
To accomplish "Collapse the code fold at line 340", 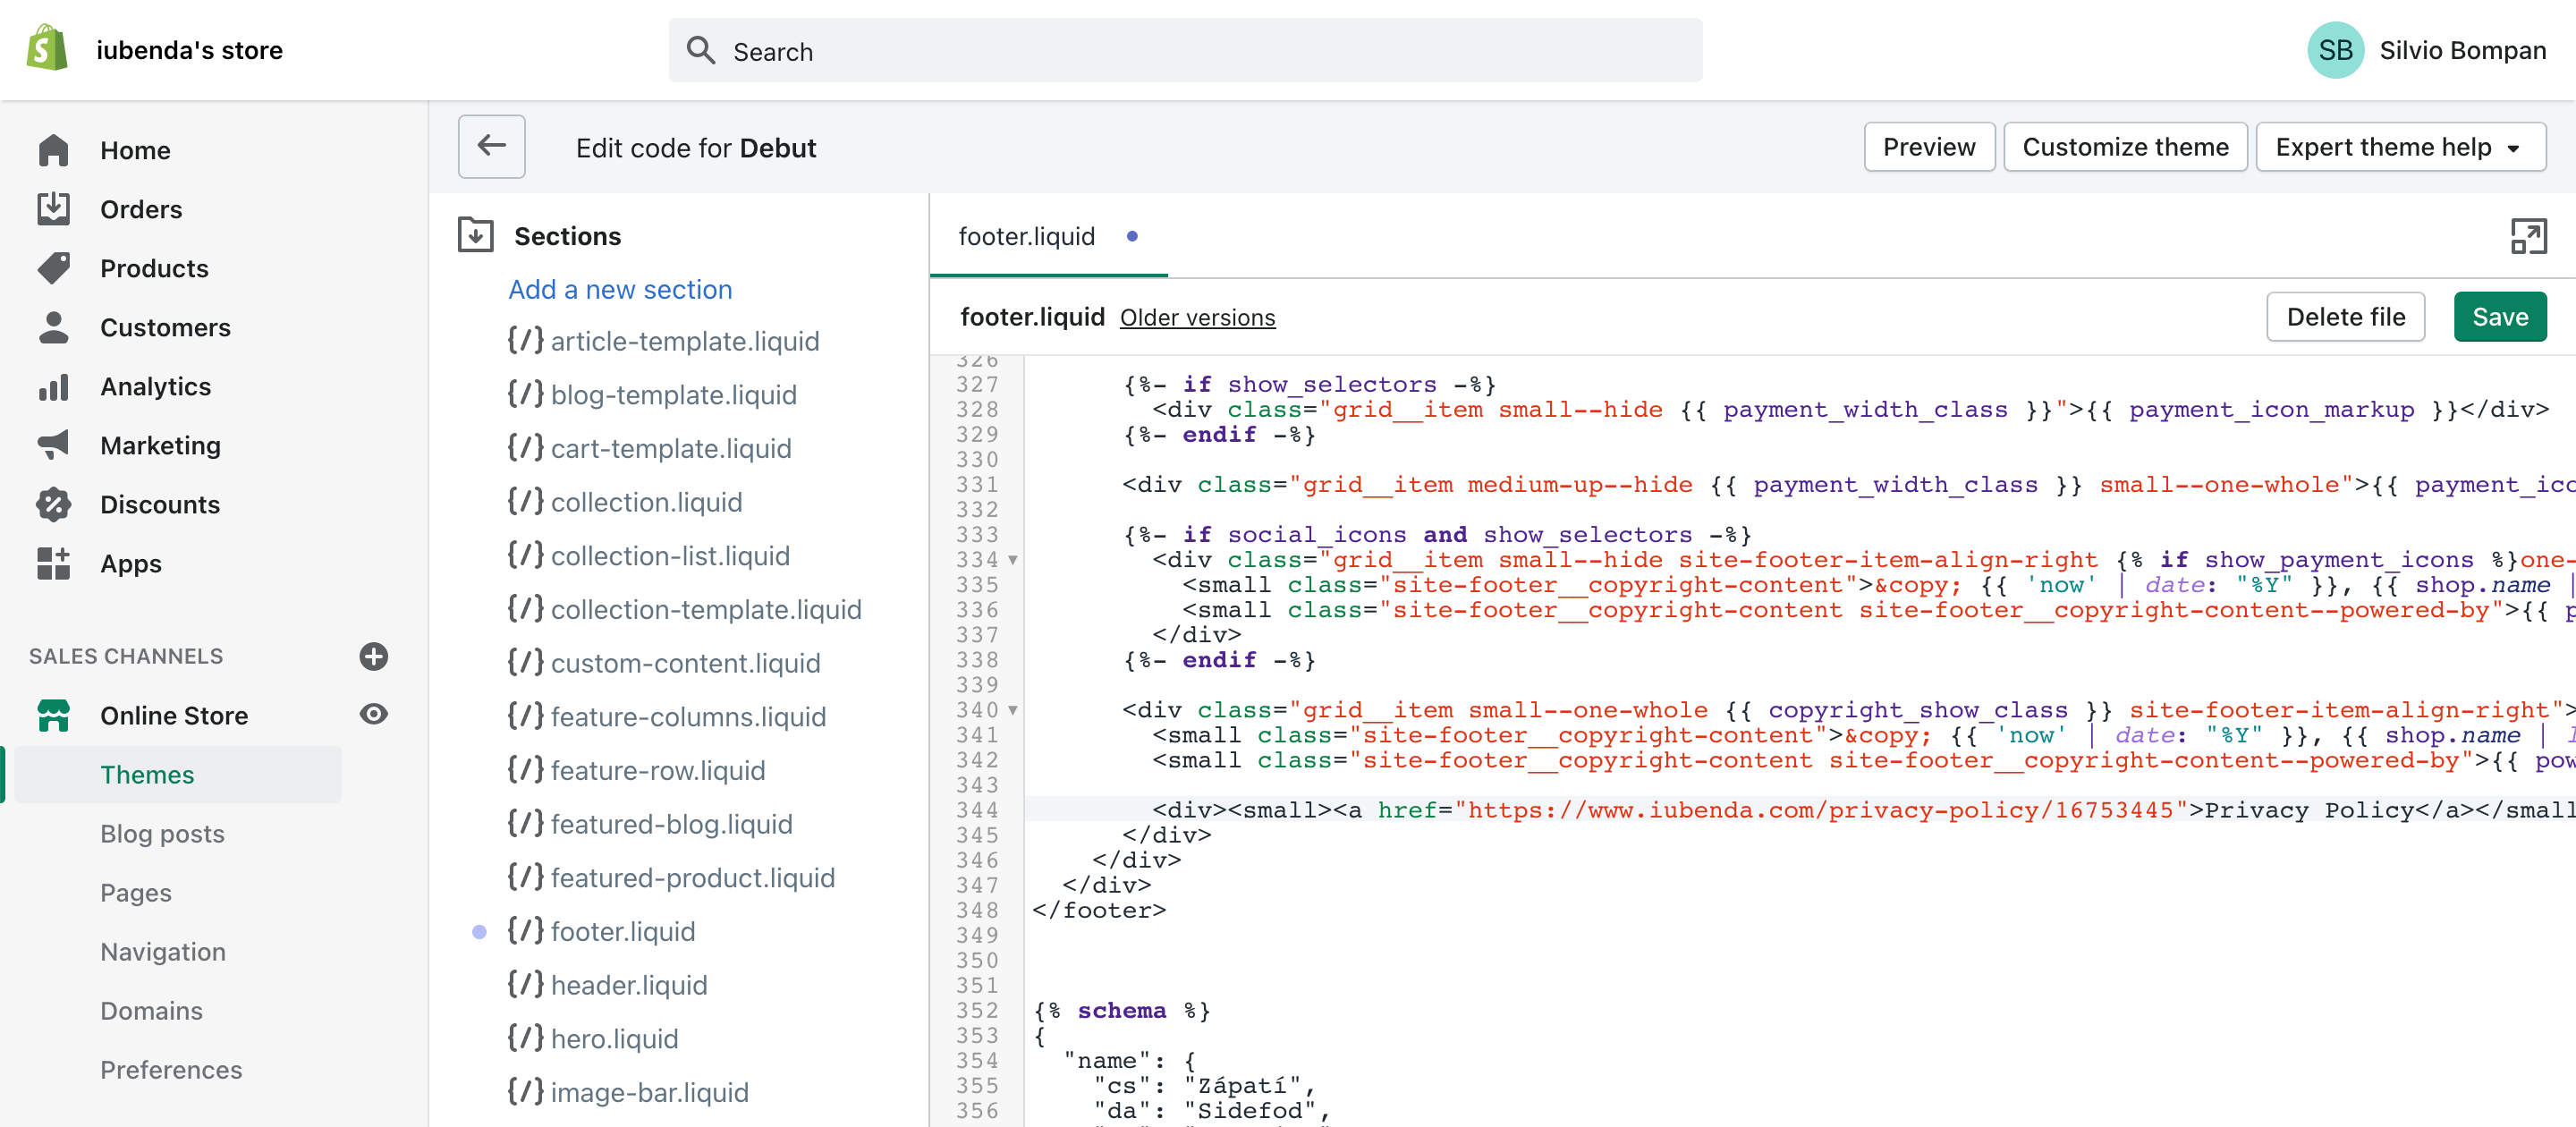I will 1013,710.
